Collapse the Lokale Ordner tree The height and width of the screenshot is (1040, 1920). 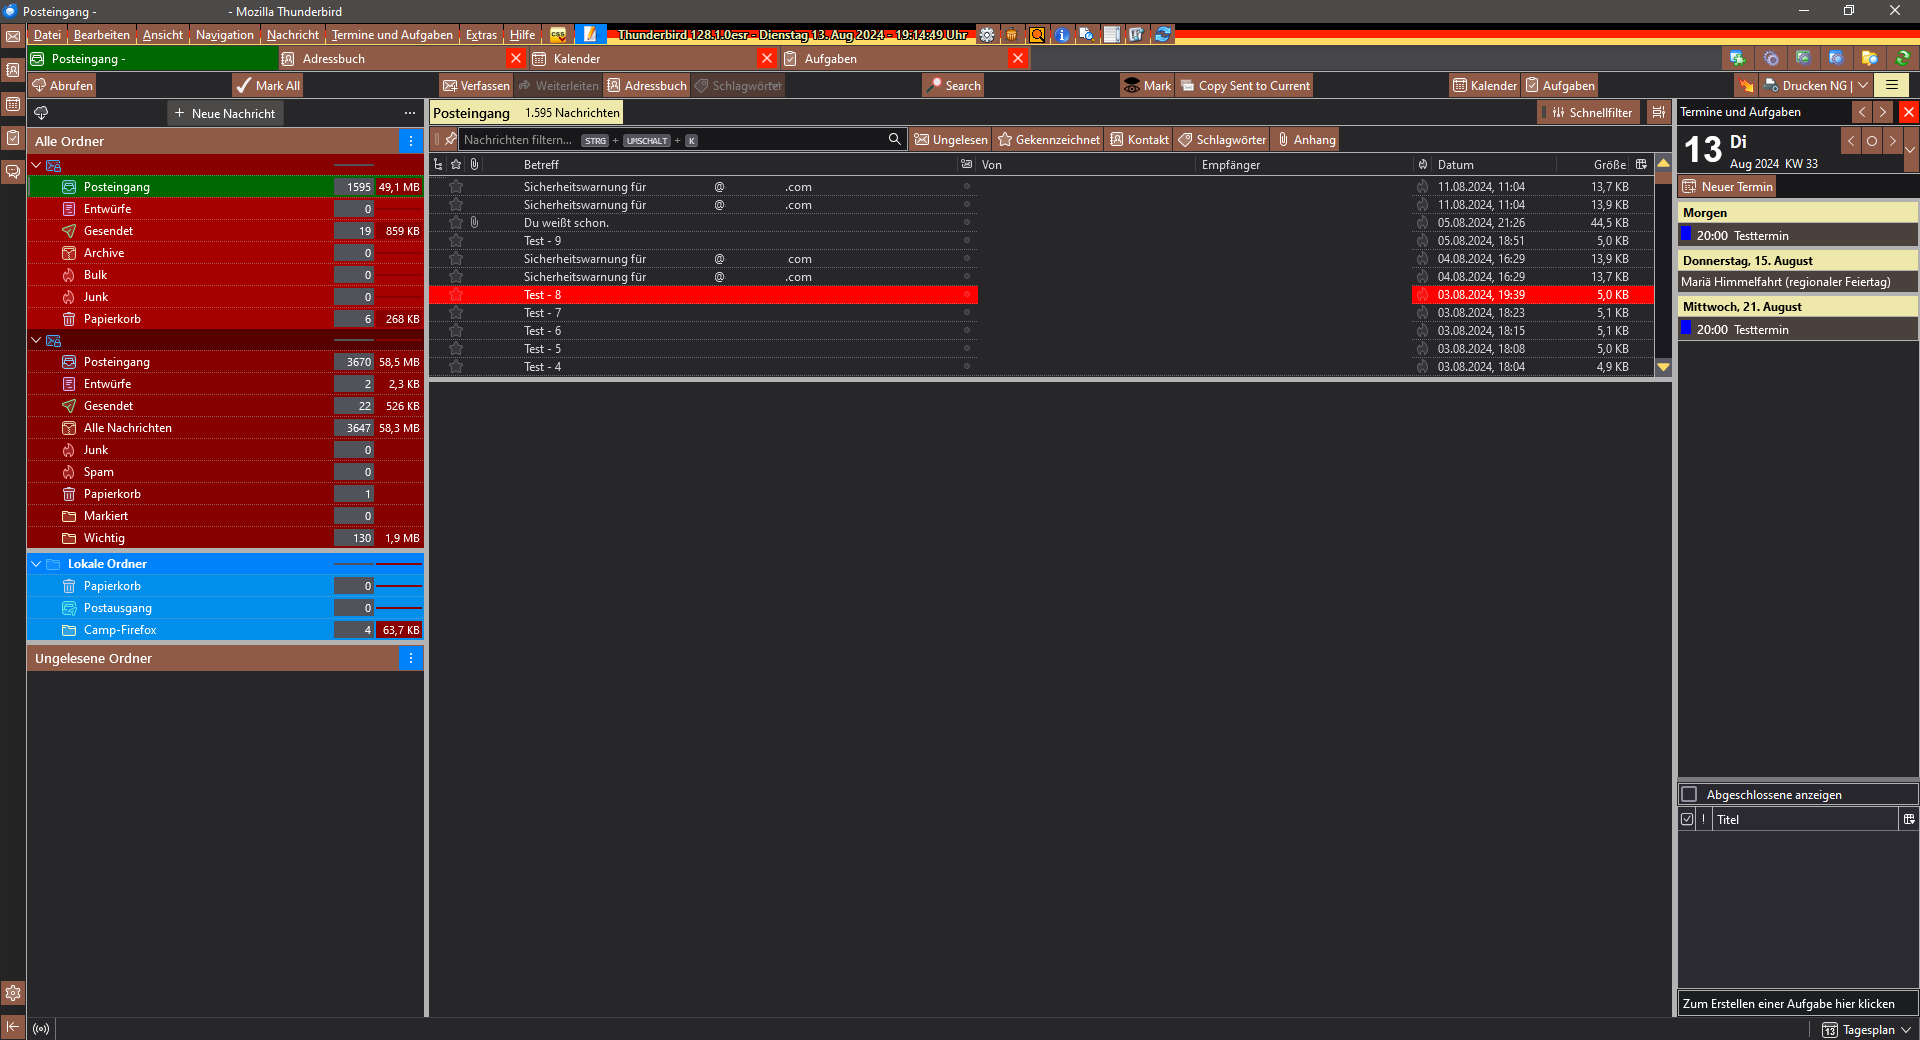pos(37,564)
